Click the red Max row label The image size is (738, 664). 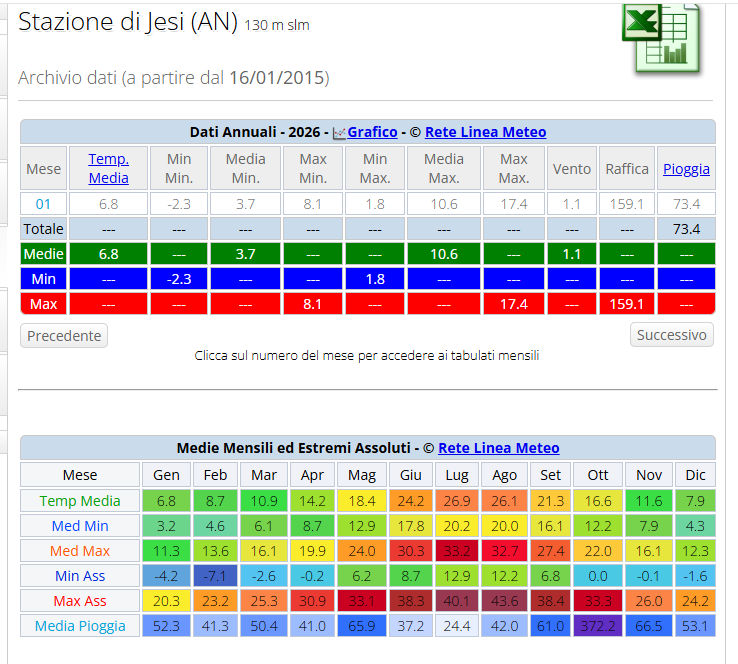coord(43,303)
